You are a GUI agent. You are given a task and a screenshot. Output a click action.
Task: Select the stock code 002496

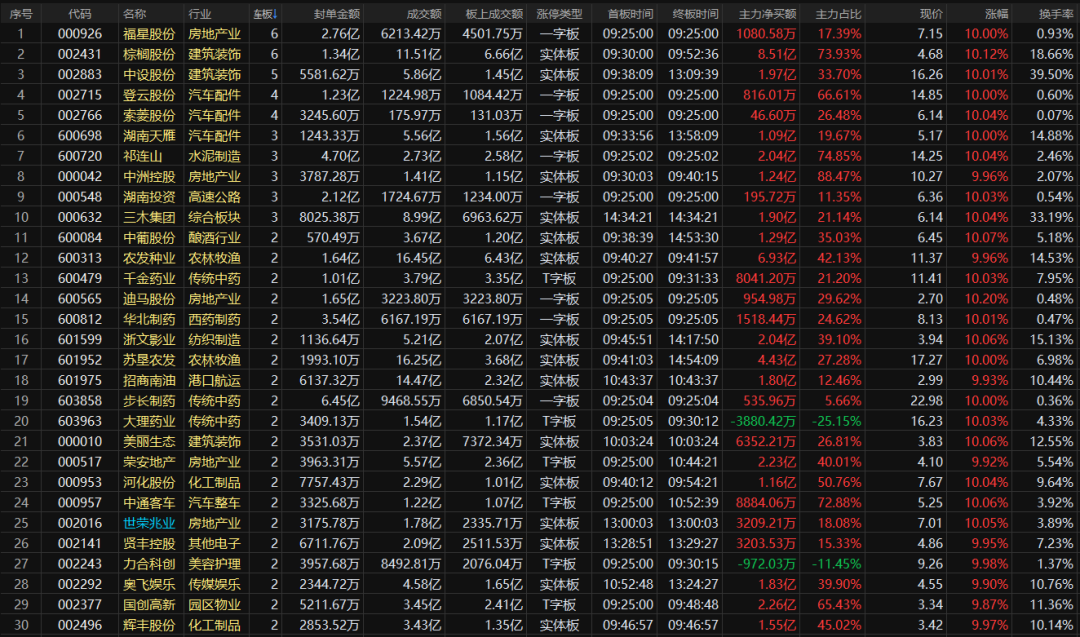80,625
